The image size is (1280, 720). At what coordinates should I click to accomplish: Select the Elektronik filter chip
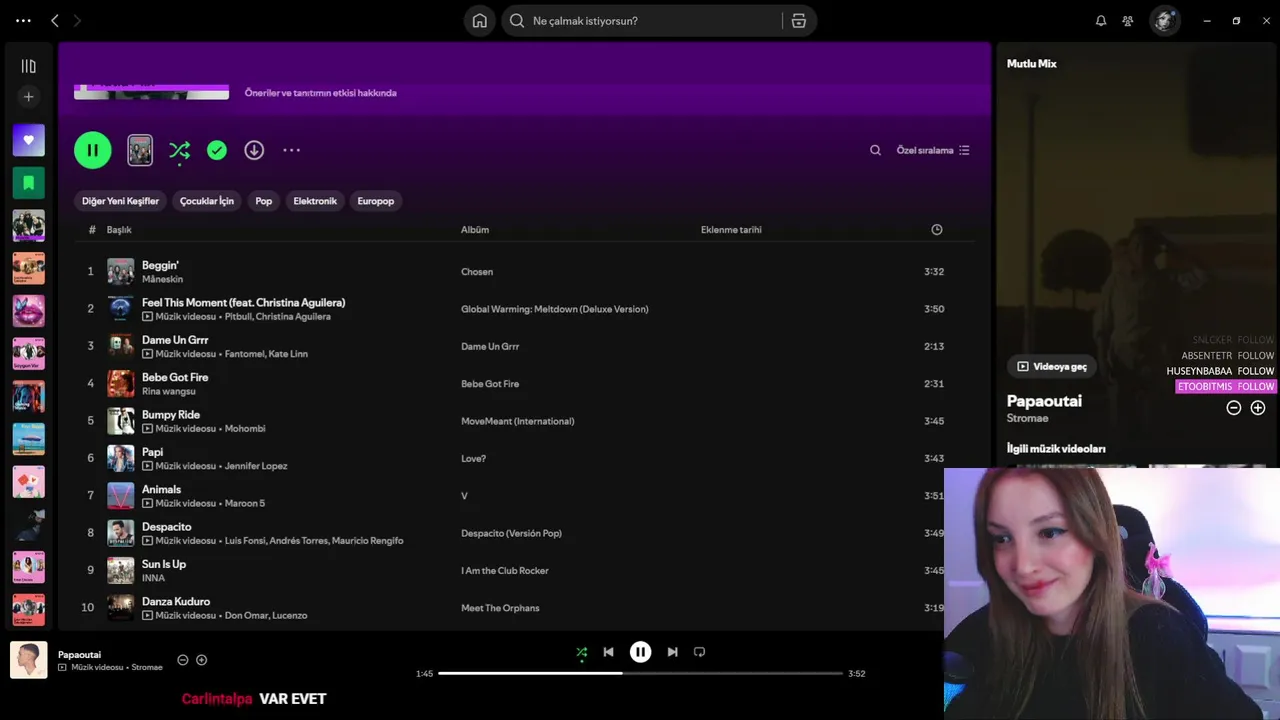pyautogui.click(x=315, y=201)
